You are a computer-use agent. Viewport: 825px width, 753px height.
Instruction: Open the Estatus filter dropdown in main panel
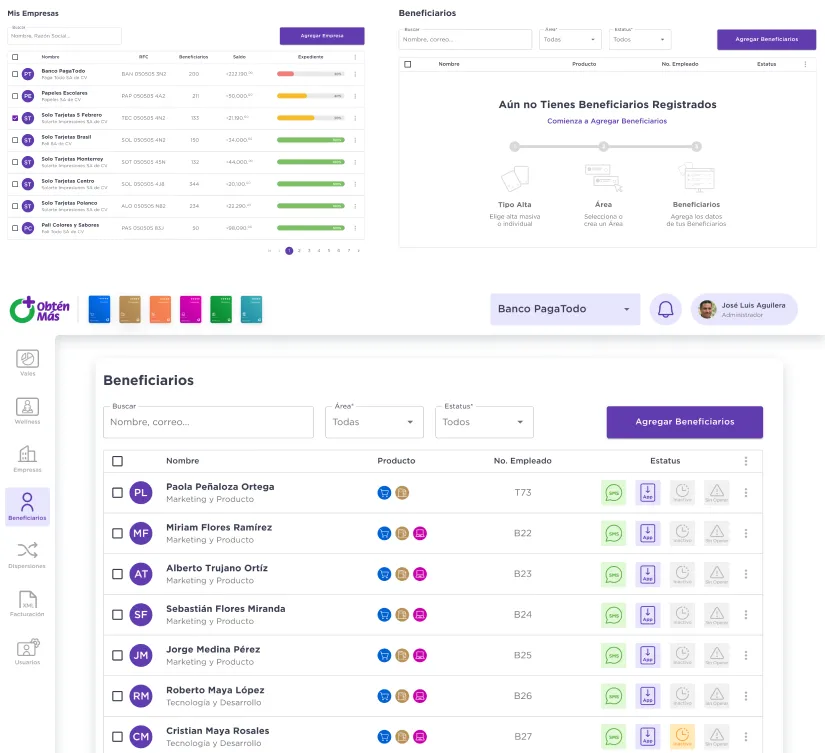pyautogui.click(x=483, y=422)
